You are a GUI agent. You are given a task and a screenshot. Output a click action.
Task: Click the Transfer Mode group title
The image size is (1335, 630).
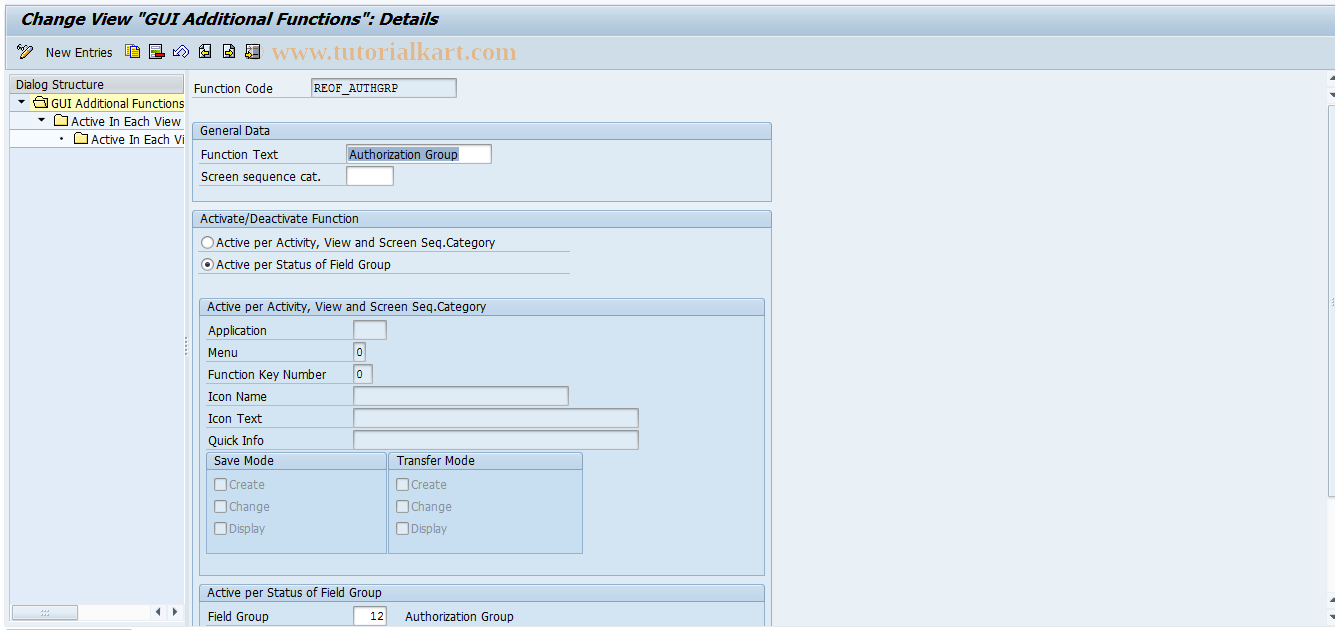point(436,461)
